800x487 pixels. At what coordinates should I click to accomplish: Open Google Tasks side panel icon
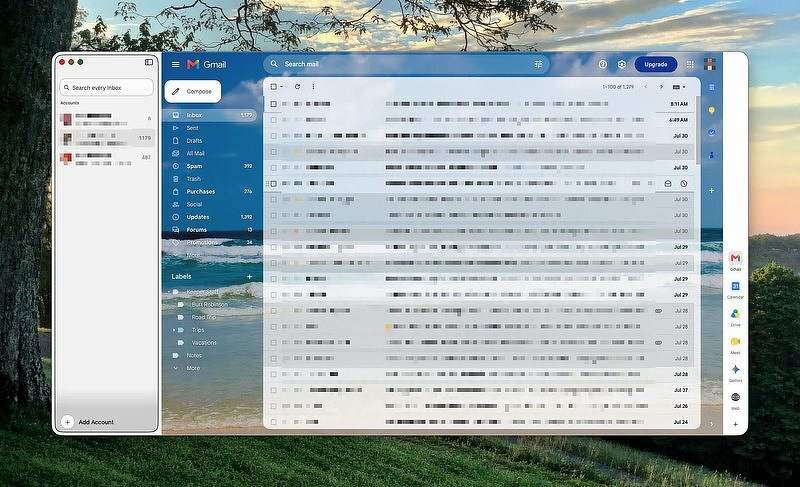coord(711,133)
